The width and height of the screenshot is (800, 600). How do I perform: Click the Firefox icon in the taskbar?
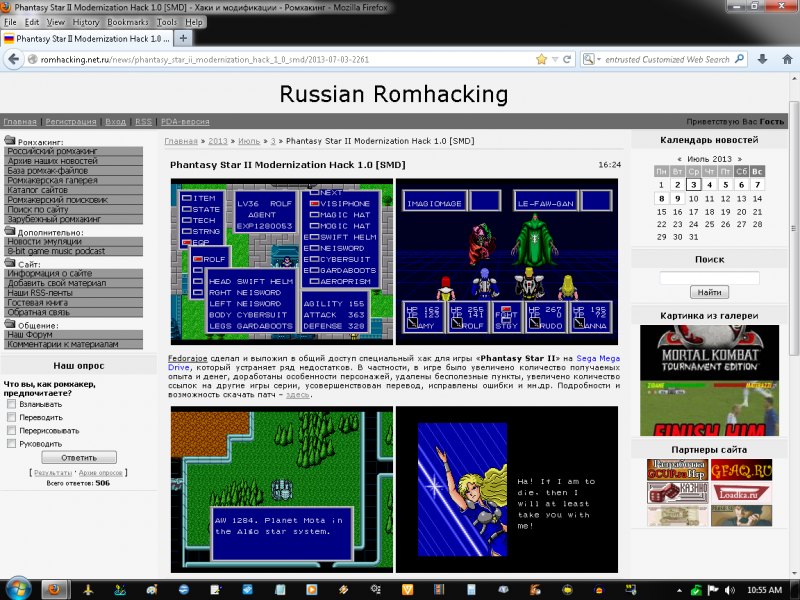pyautogui.click(x=54, y=589)
